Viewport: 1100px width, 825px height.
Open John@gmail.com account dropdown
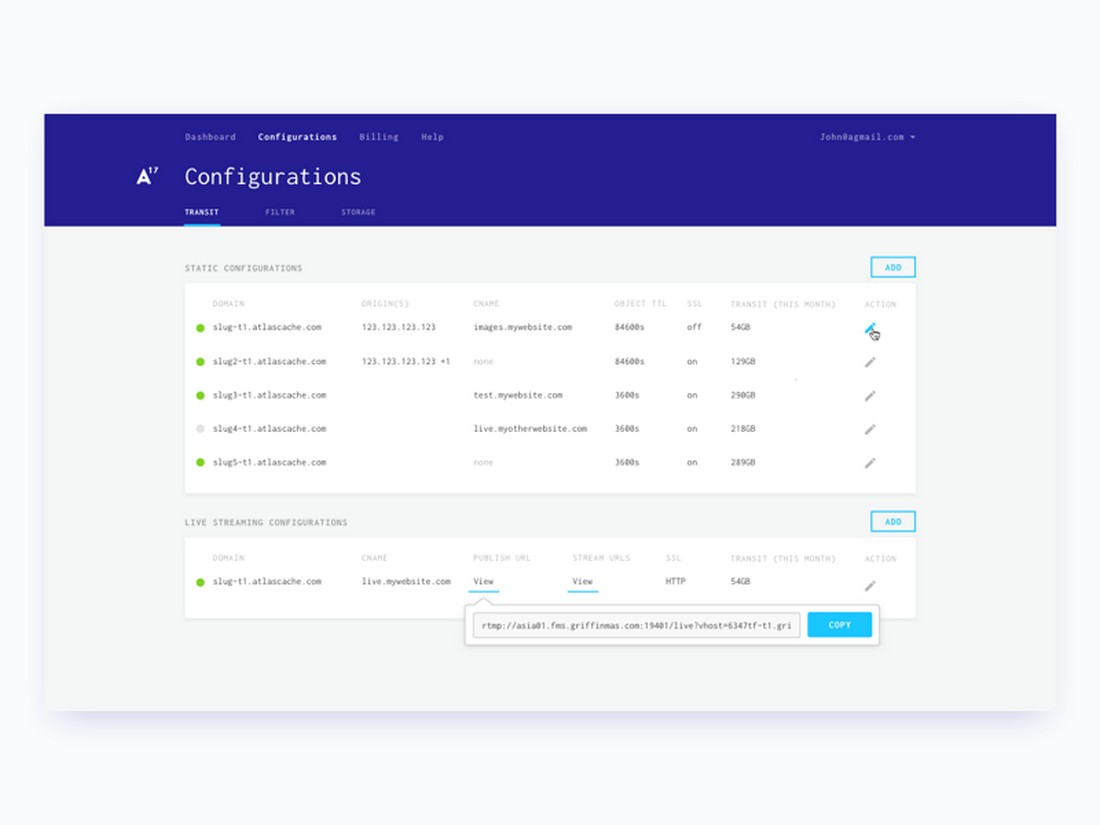867,137
